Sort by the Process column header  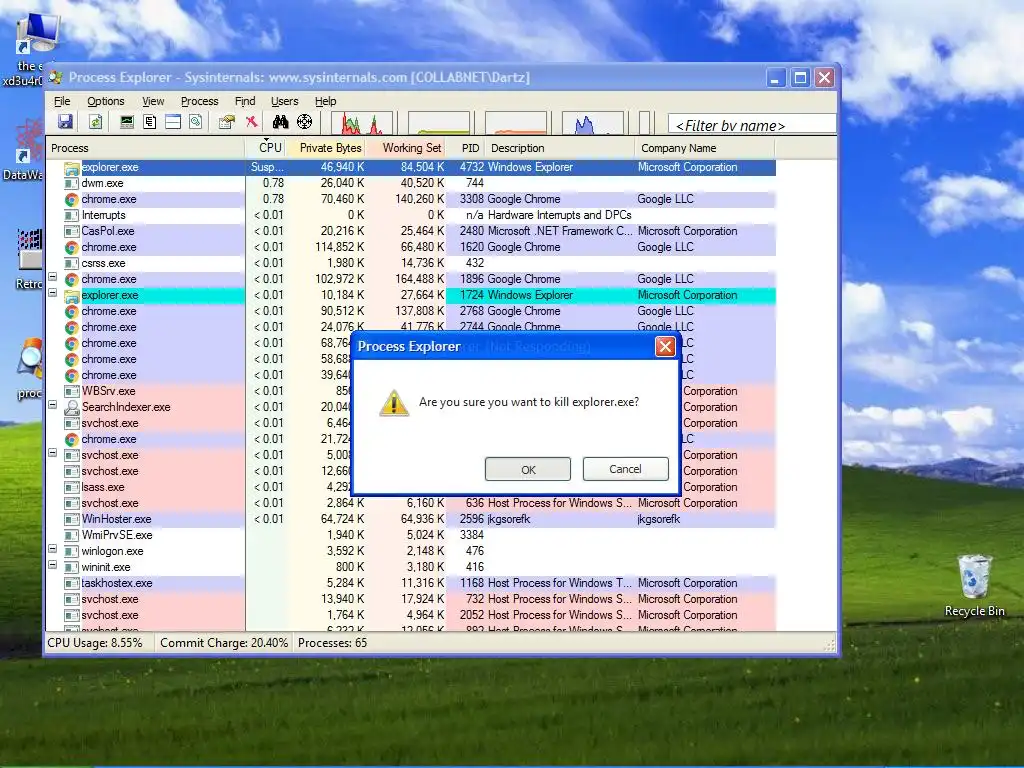[146, 148]
